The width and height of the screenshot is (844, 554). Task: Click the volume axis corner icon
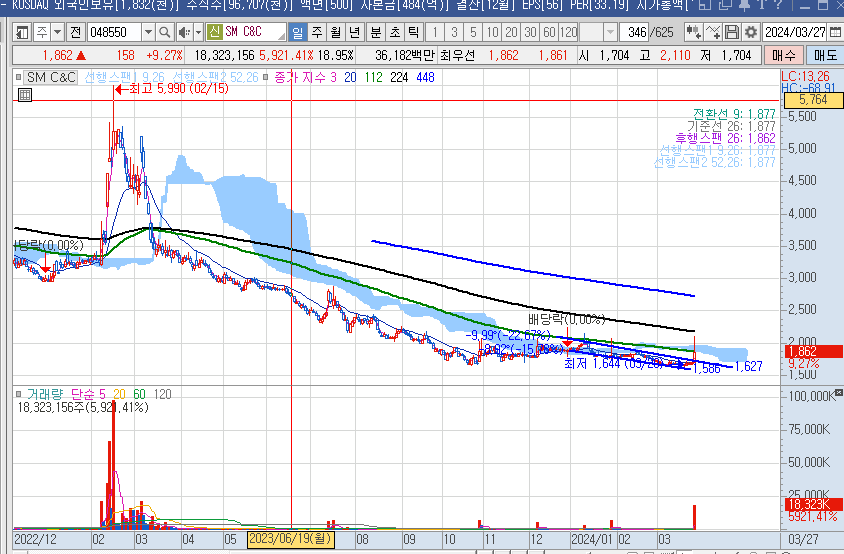coord(839,393)
